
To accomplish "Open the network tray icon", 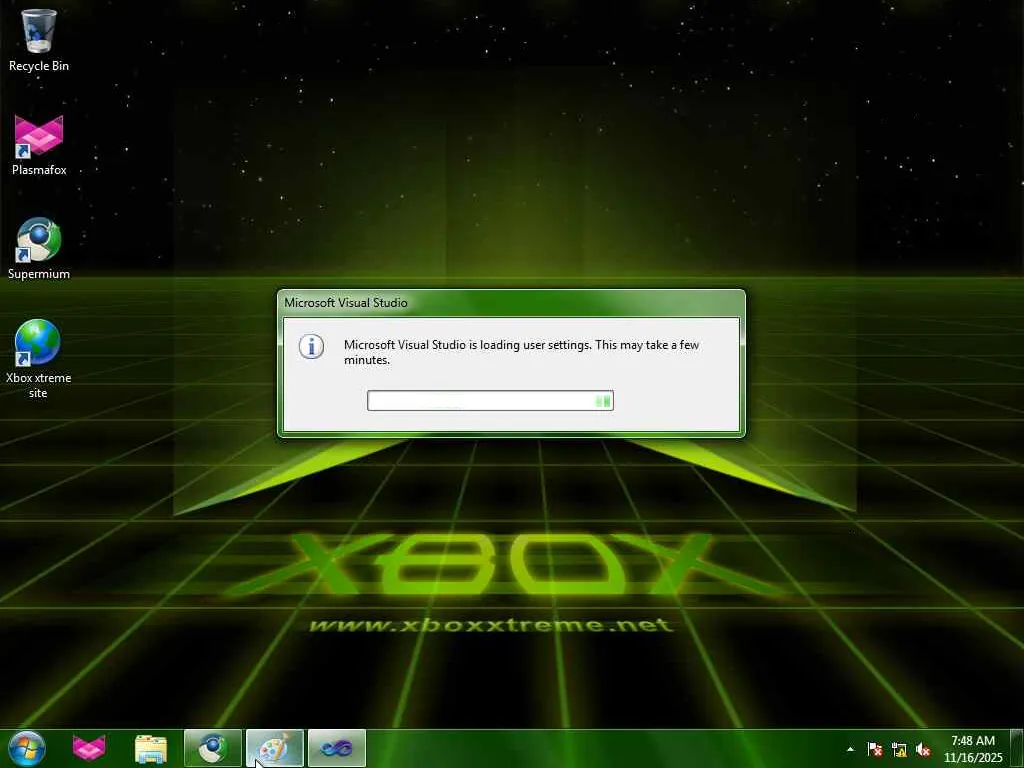I will tap(899, 749).
